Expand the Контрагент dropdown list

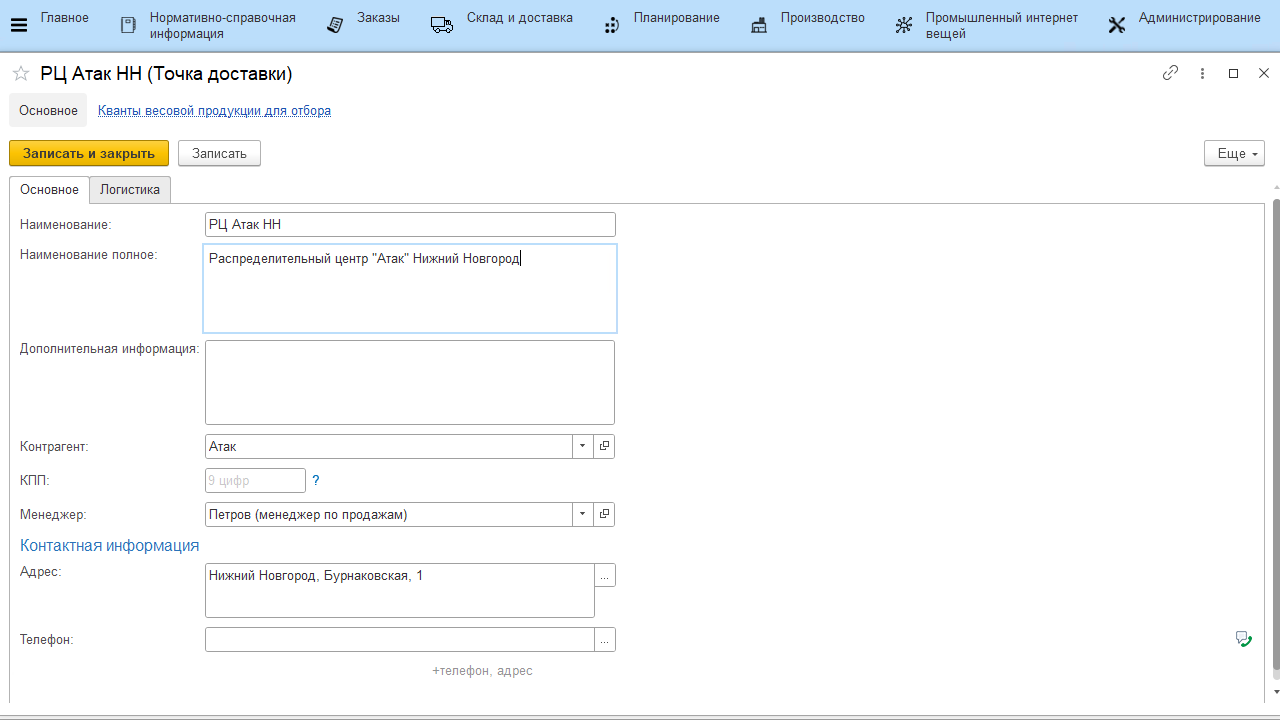point(583,447)
